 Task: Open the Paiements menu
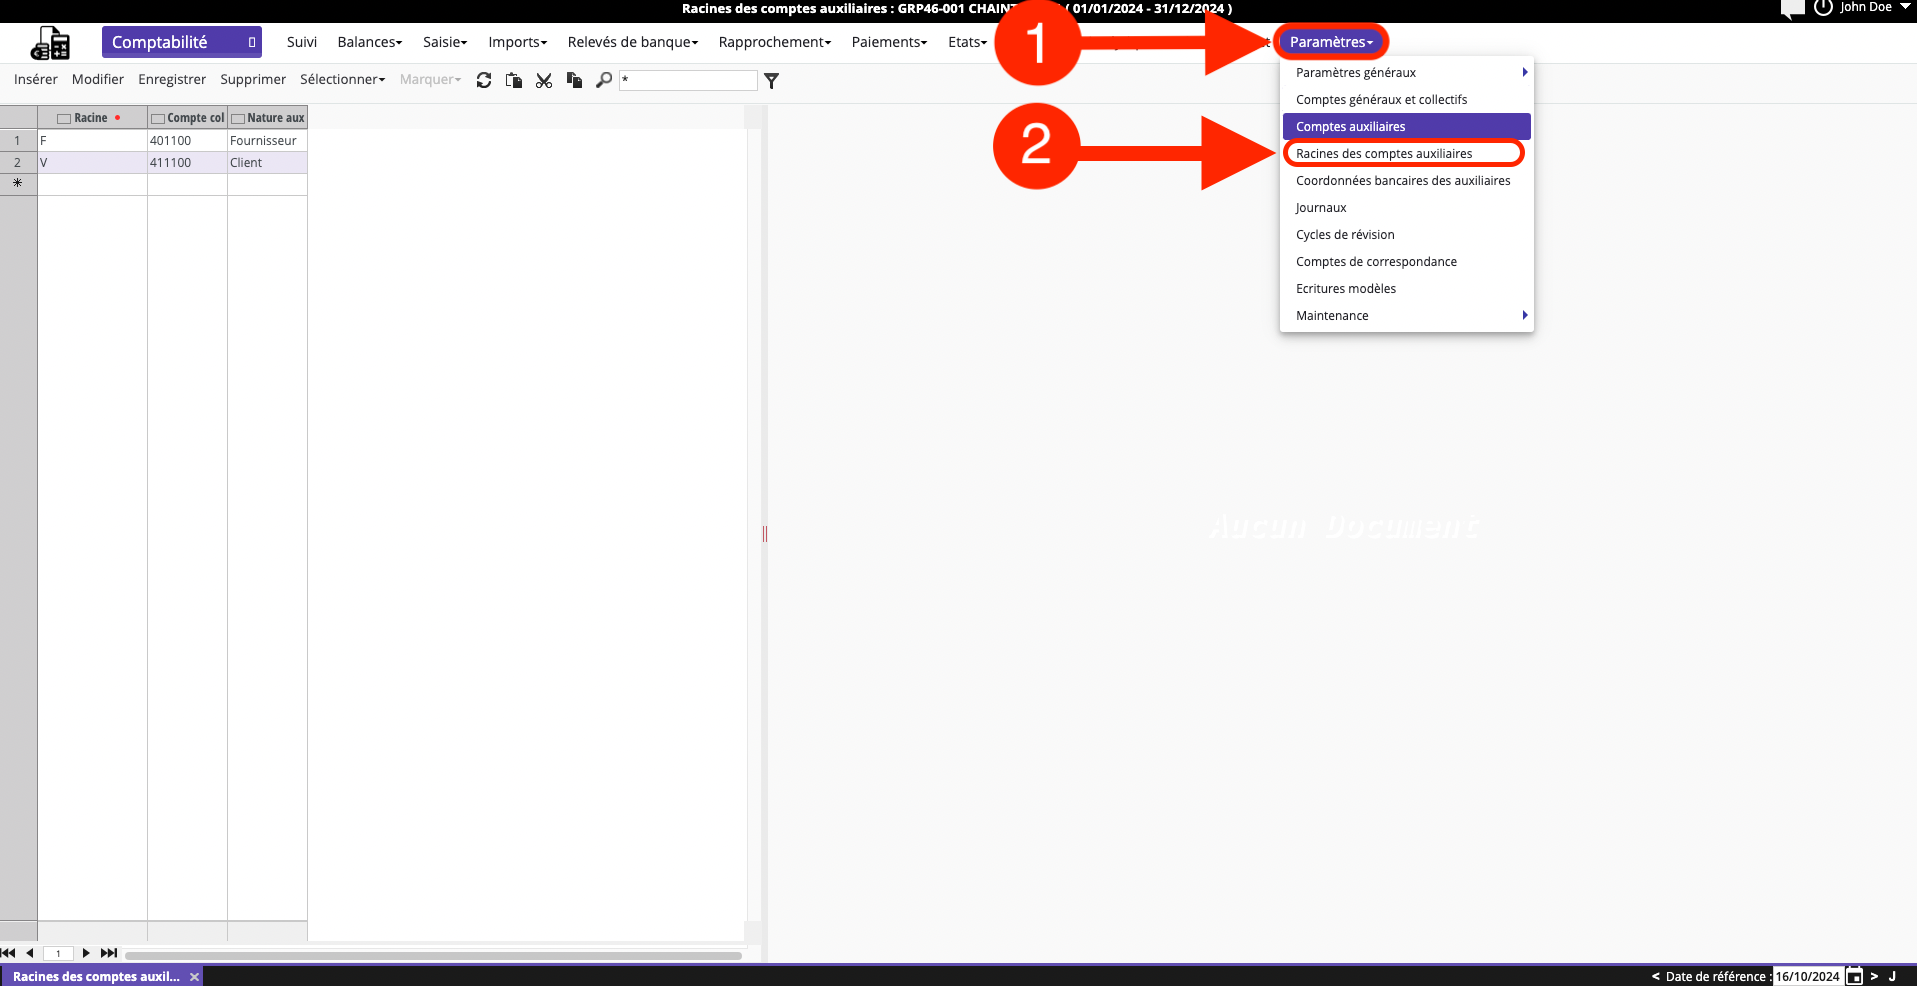889,42
